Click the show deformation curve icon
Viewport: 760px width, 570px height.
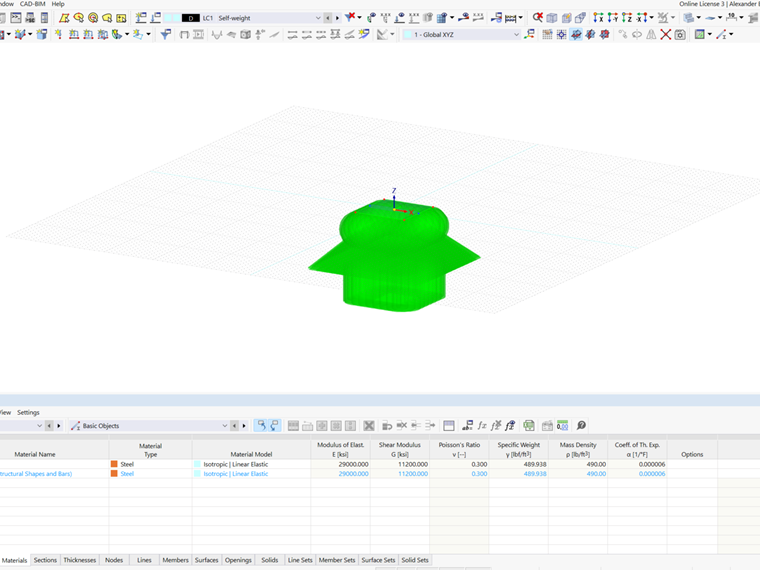coord(217,34)
